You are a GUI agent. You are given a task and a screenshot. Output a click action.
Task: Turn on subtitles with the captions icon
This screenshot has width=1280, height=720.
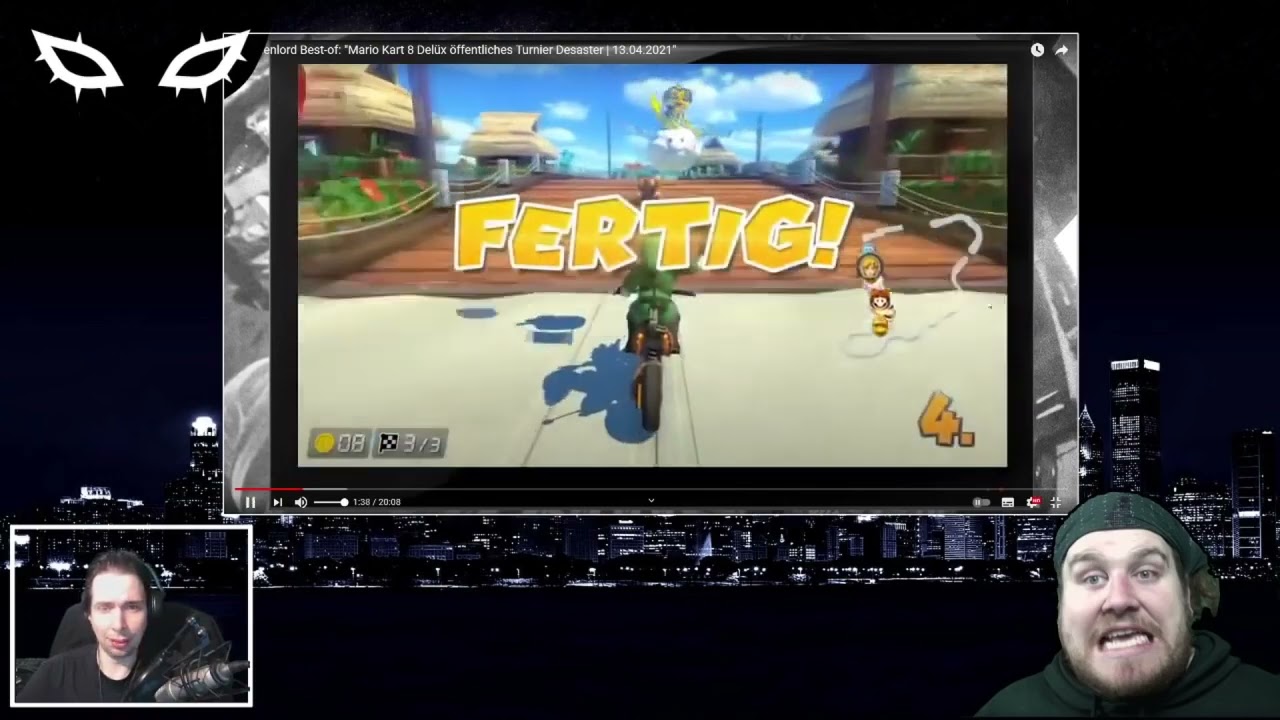click(1007, 502)
